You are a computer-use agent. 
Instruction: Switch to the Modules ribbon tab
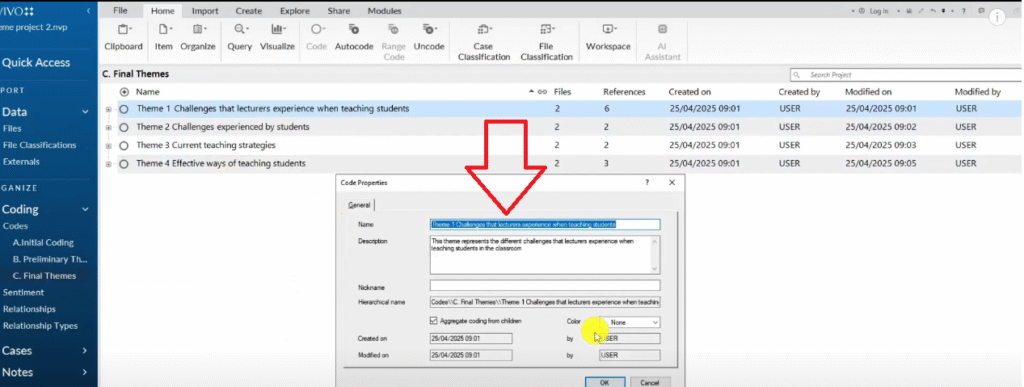(x=385, y=11)
